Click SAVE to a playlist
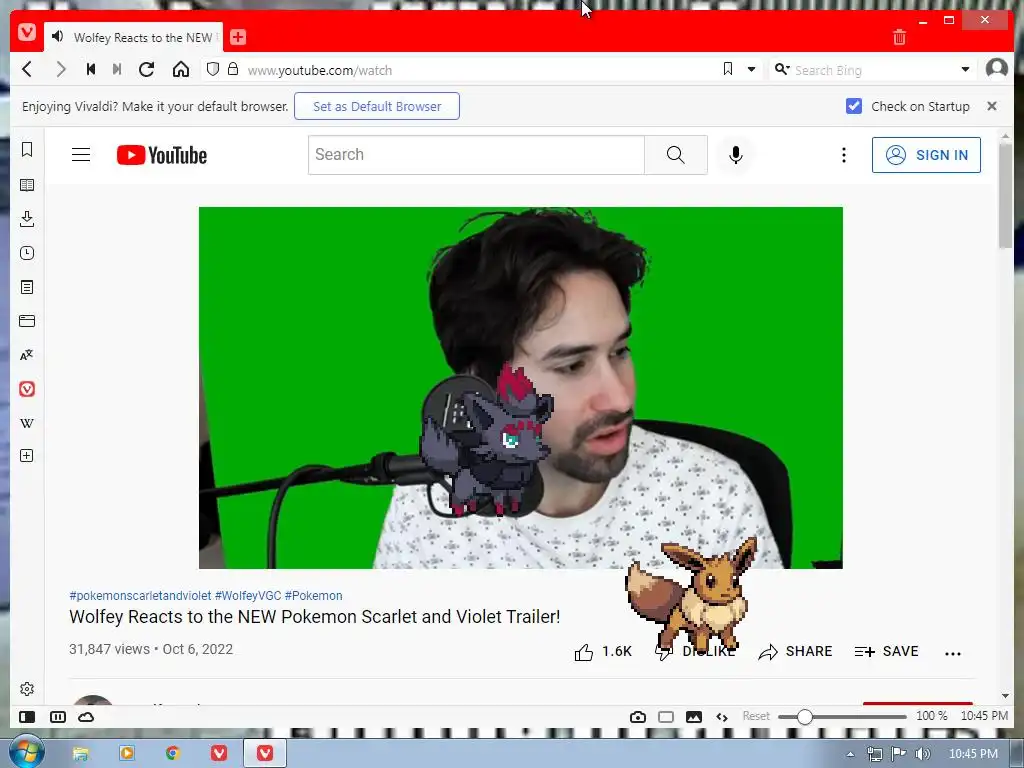This screenshot has width=1024, height=768. pos(887,652)
